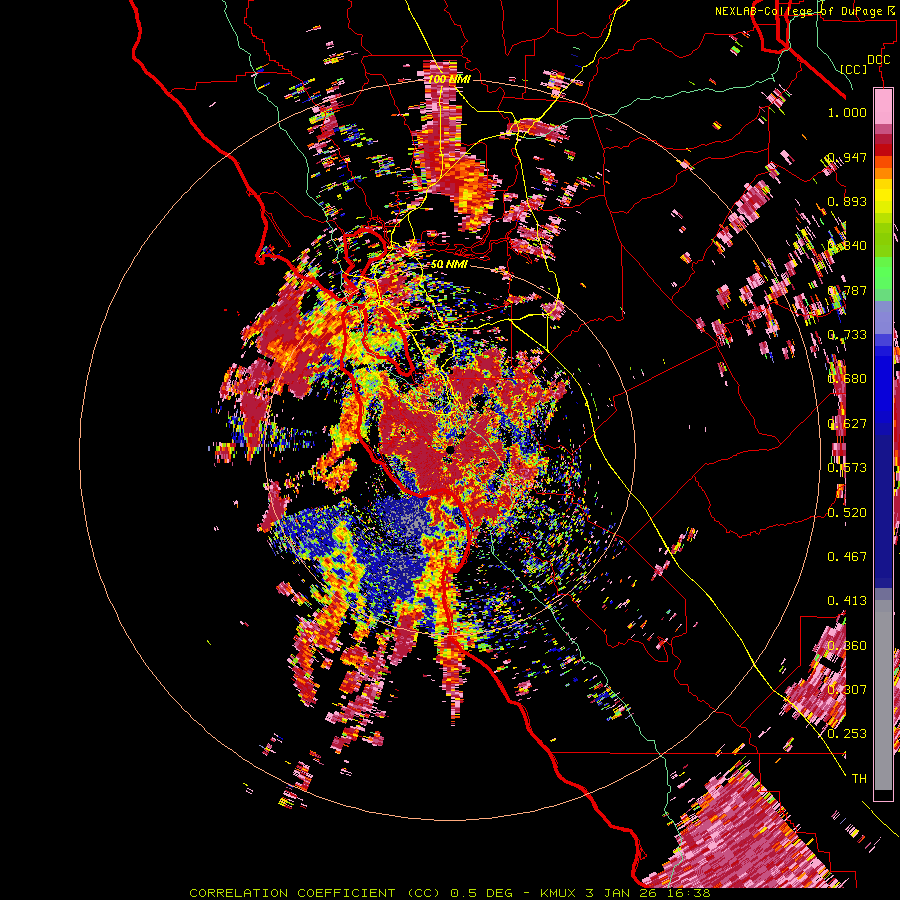The width and height of the screenshot is (900, 900).
Task: Click the 0.893 scale value
Action: [x=847, y=201]
